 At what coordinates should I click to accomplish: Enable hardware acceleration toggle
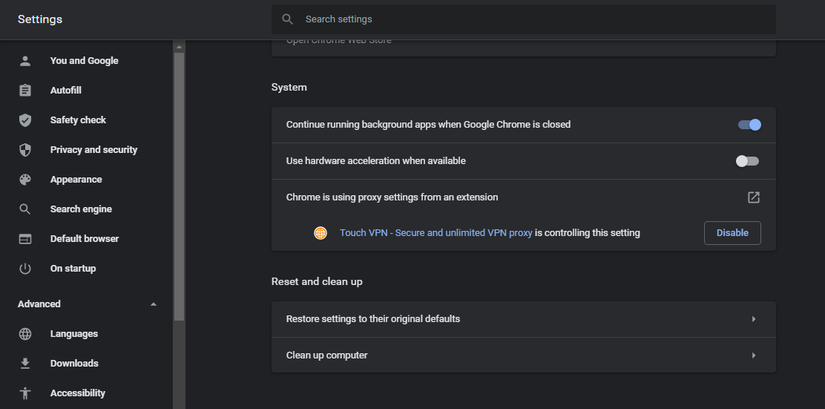[x=747, y=161]
